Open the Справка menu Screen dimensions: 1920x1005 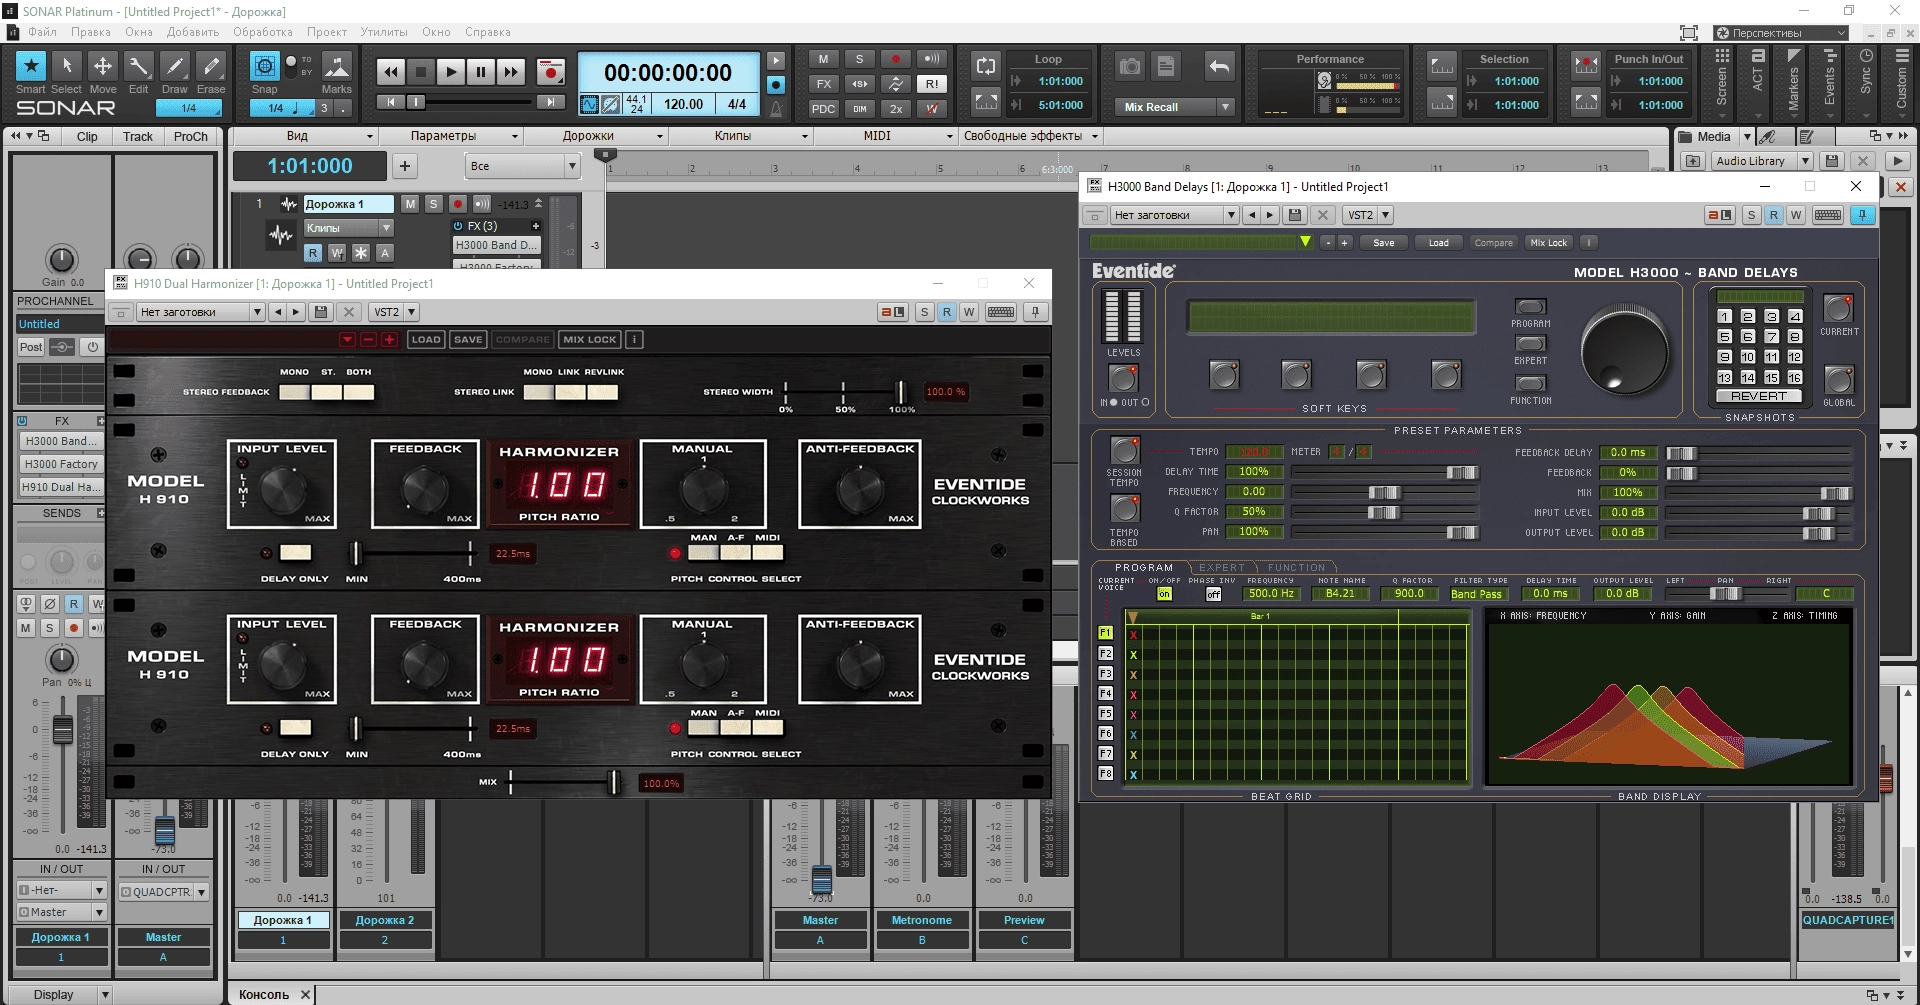click(x=488, y=32)
